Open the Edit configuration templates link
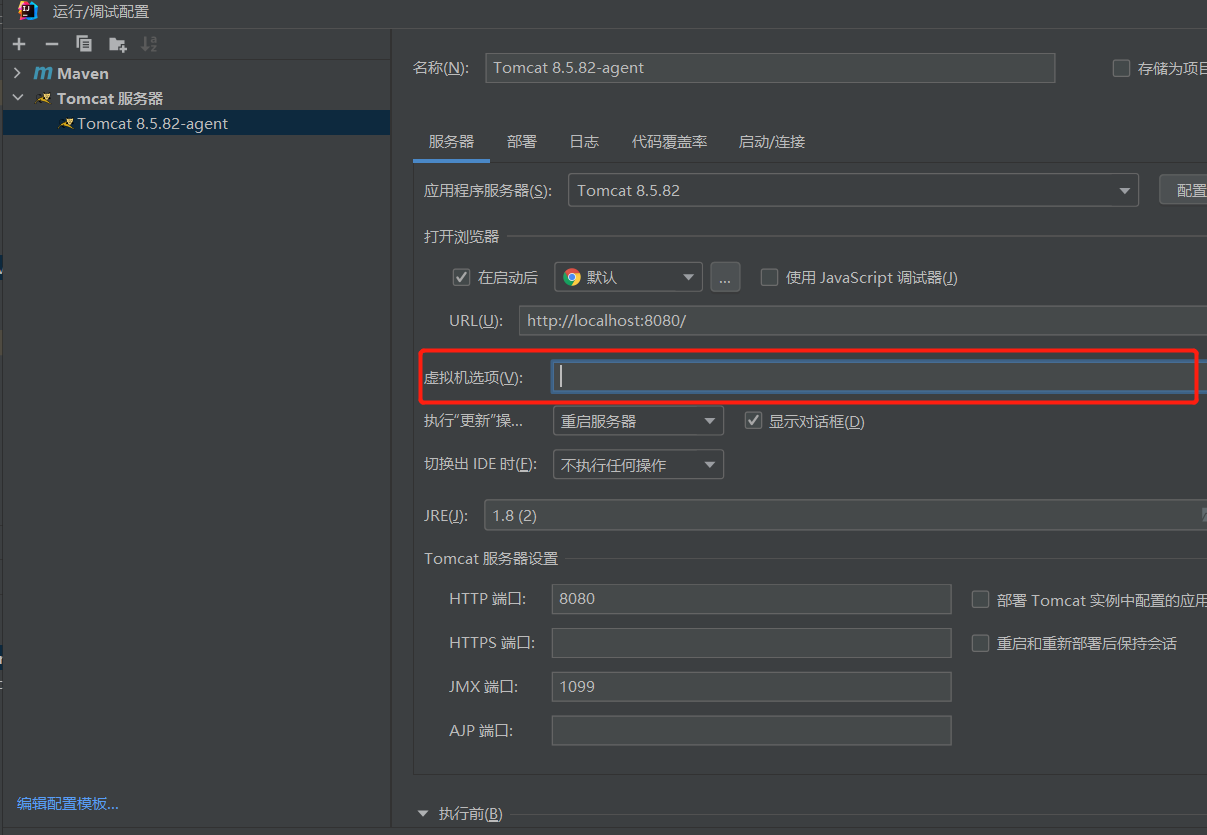Image resolution: width=1207 pixels, height=835 pixels. click(x=68, y=804)
